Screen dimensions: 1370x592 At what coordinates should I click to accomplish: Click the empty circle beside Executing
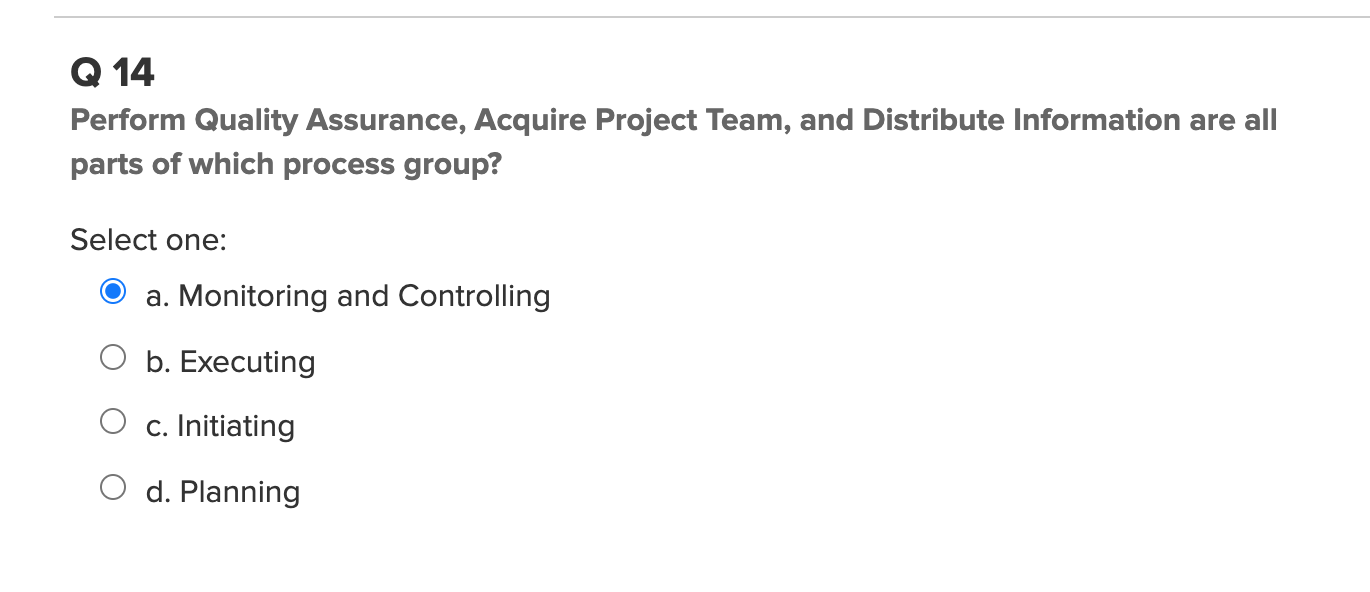point(113,357)
